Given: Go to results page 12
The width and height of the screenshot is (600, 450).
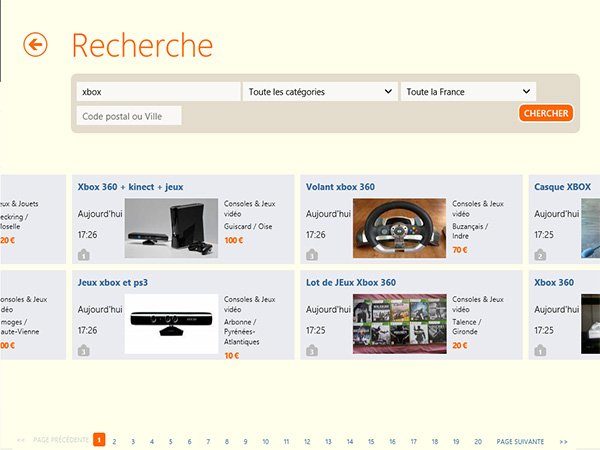Looking at the screenshot, I should 307,441.
